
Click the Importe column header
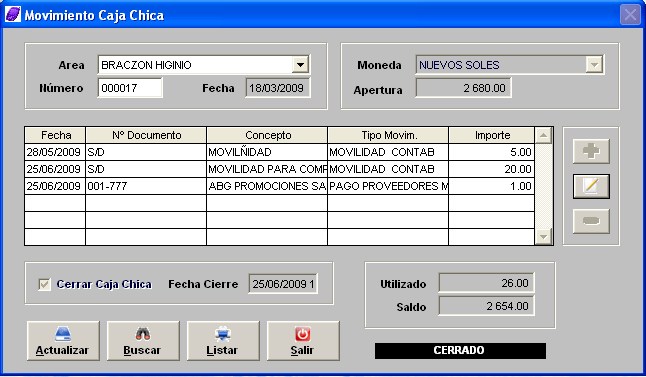(492, 135)
